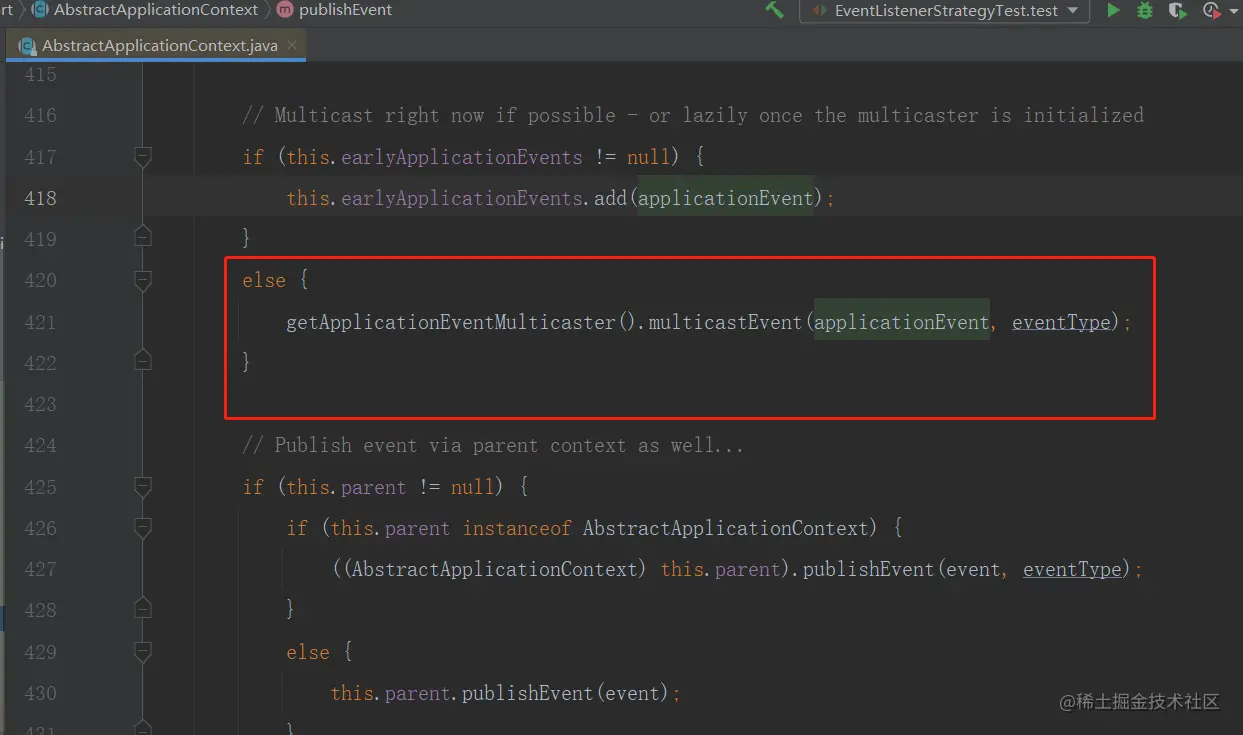The width and height of the screenshot is (1243, 735).
Task: Click applicationEvent argument on line 421
Action: [902, 322]
